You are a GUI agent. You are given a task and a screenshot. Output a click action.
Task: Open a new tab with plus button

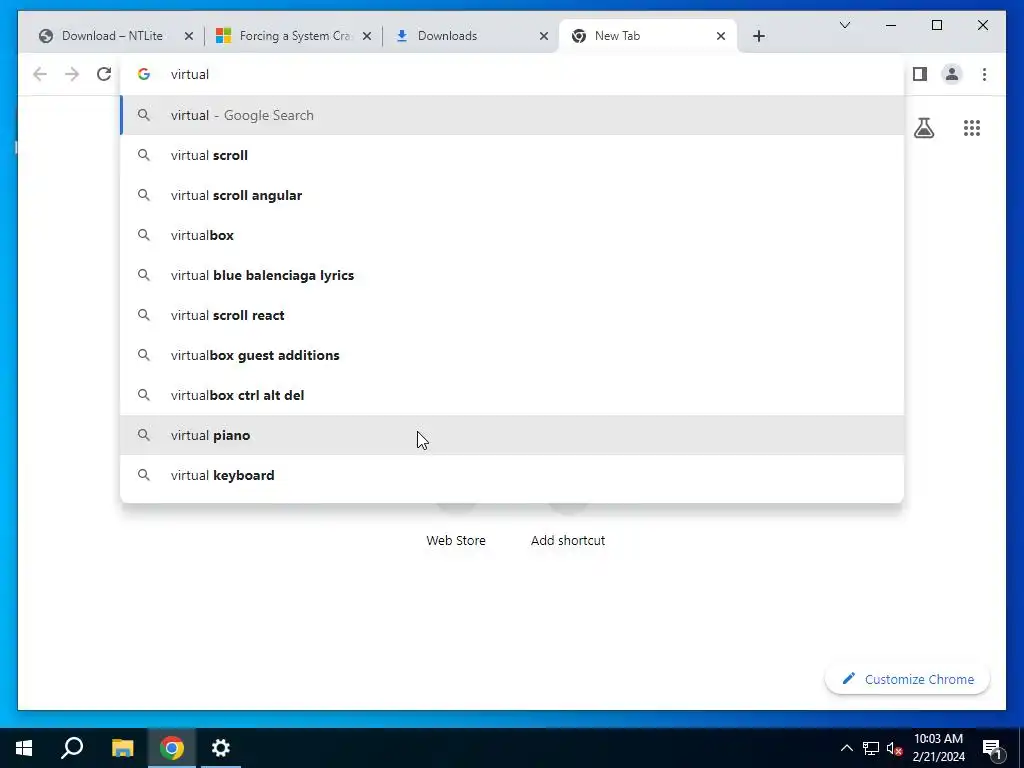tap(758, 36)
